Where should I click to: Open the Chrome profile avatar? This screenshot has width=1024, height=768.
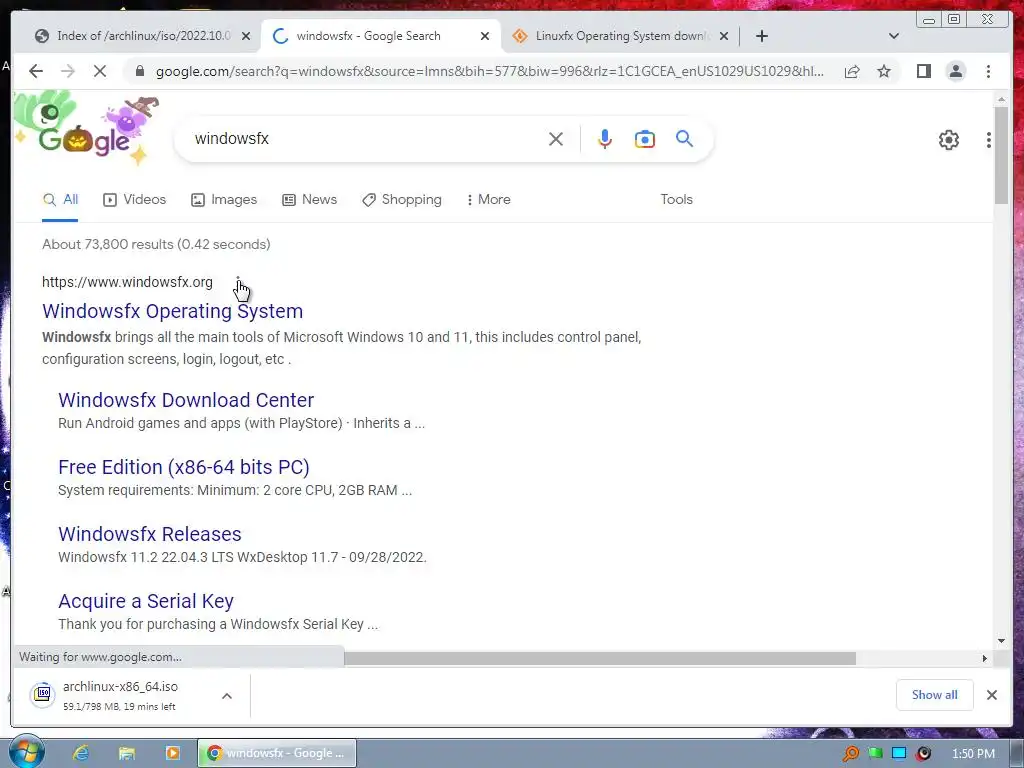pyautogui.click(x=955, y=71)
